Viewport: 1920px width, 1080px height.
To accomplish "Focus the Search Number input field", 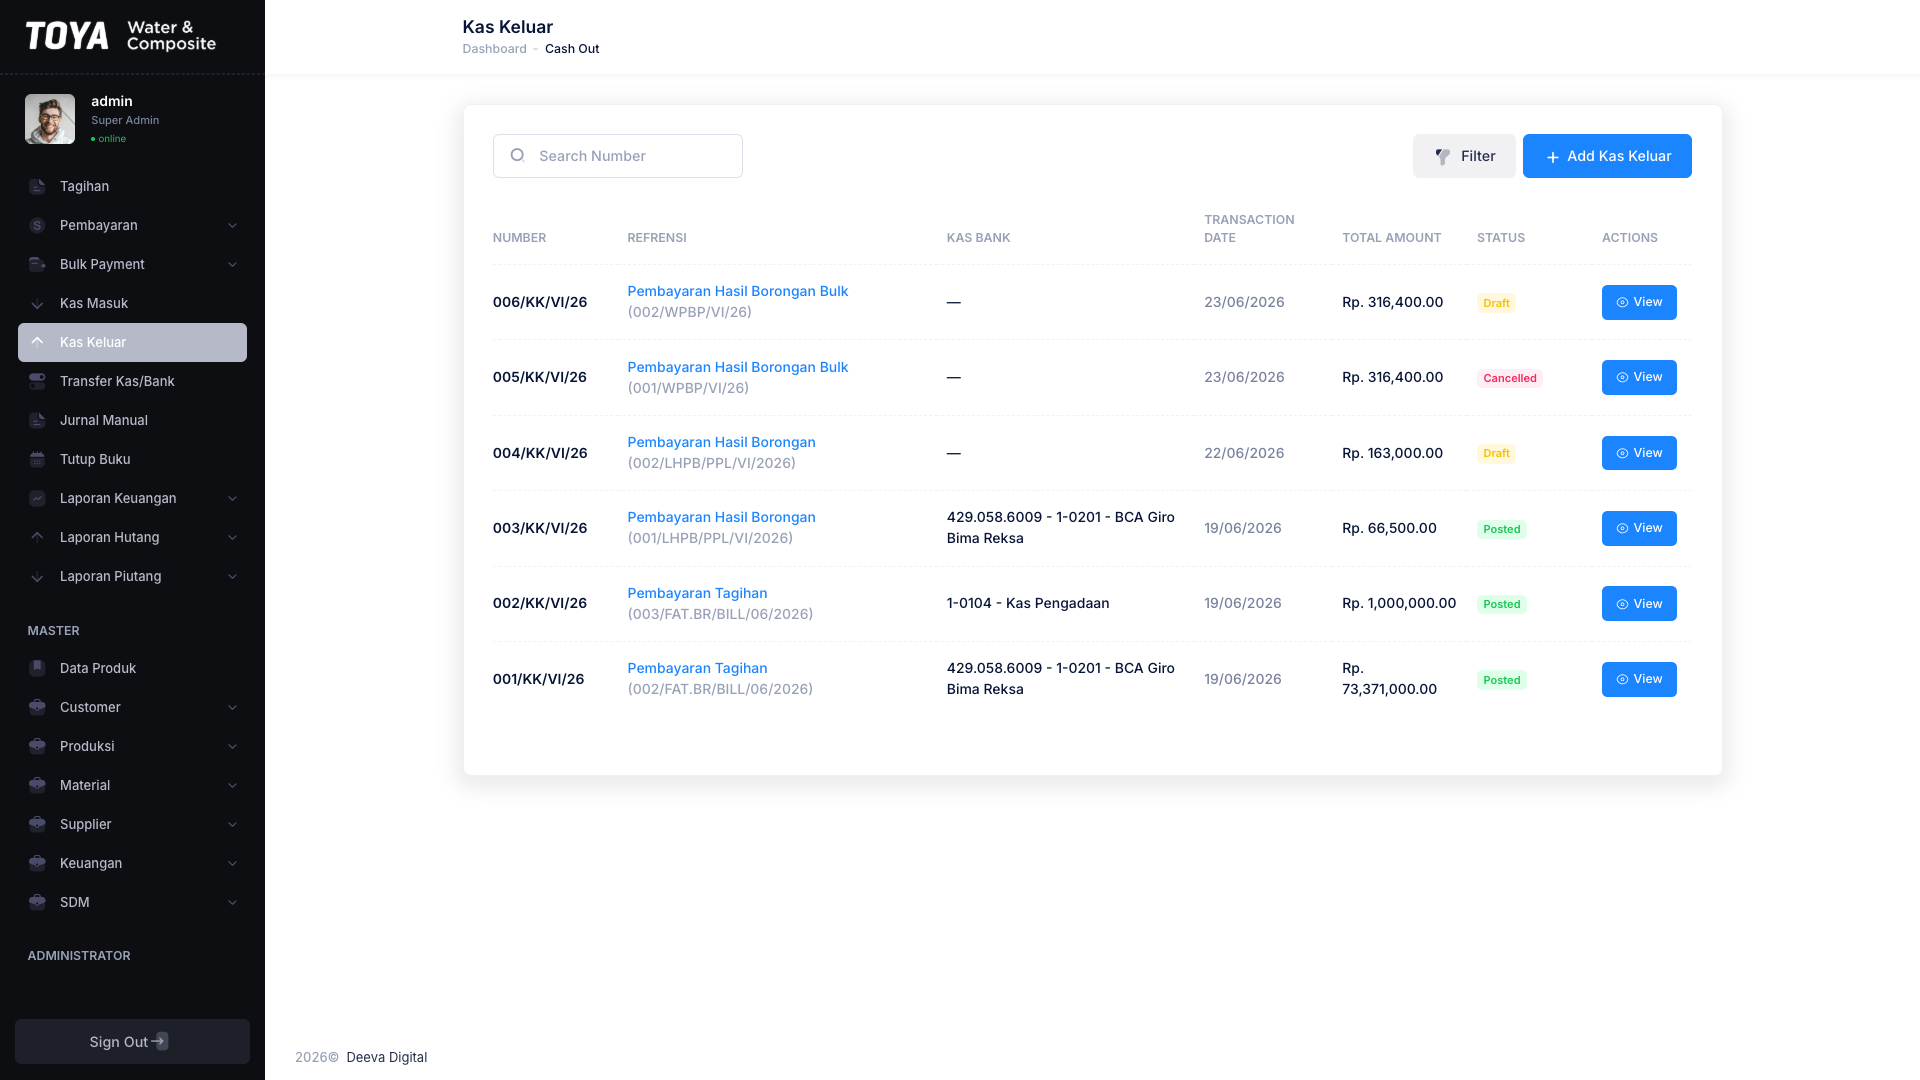I will pyautogui.click(x=618, y=156).
